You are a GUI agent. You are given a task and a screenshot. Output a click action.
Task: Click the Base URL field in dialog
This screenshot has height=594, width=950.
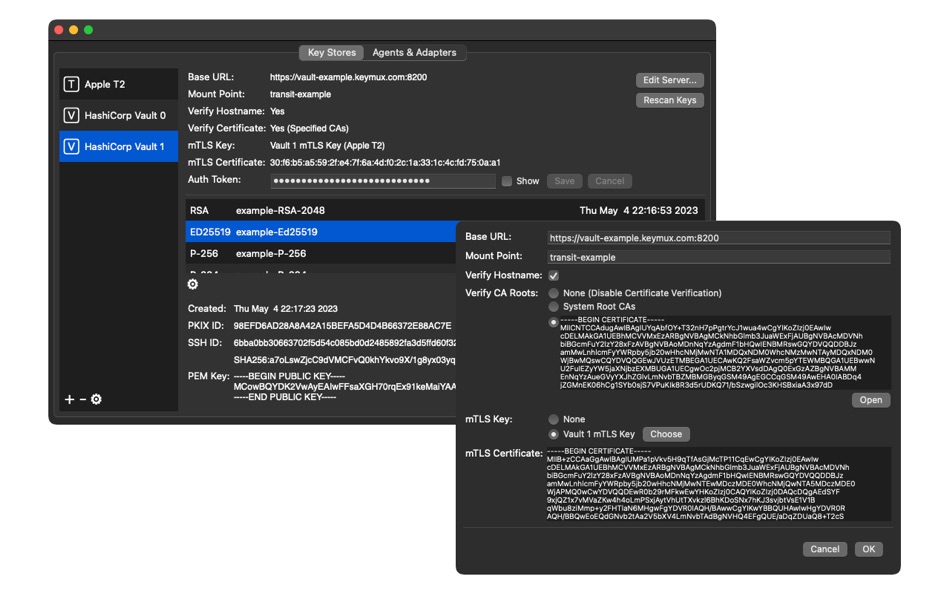(x=719, y=238)
